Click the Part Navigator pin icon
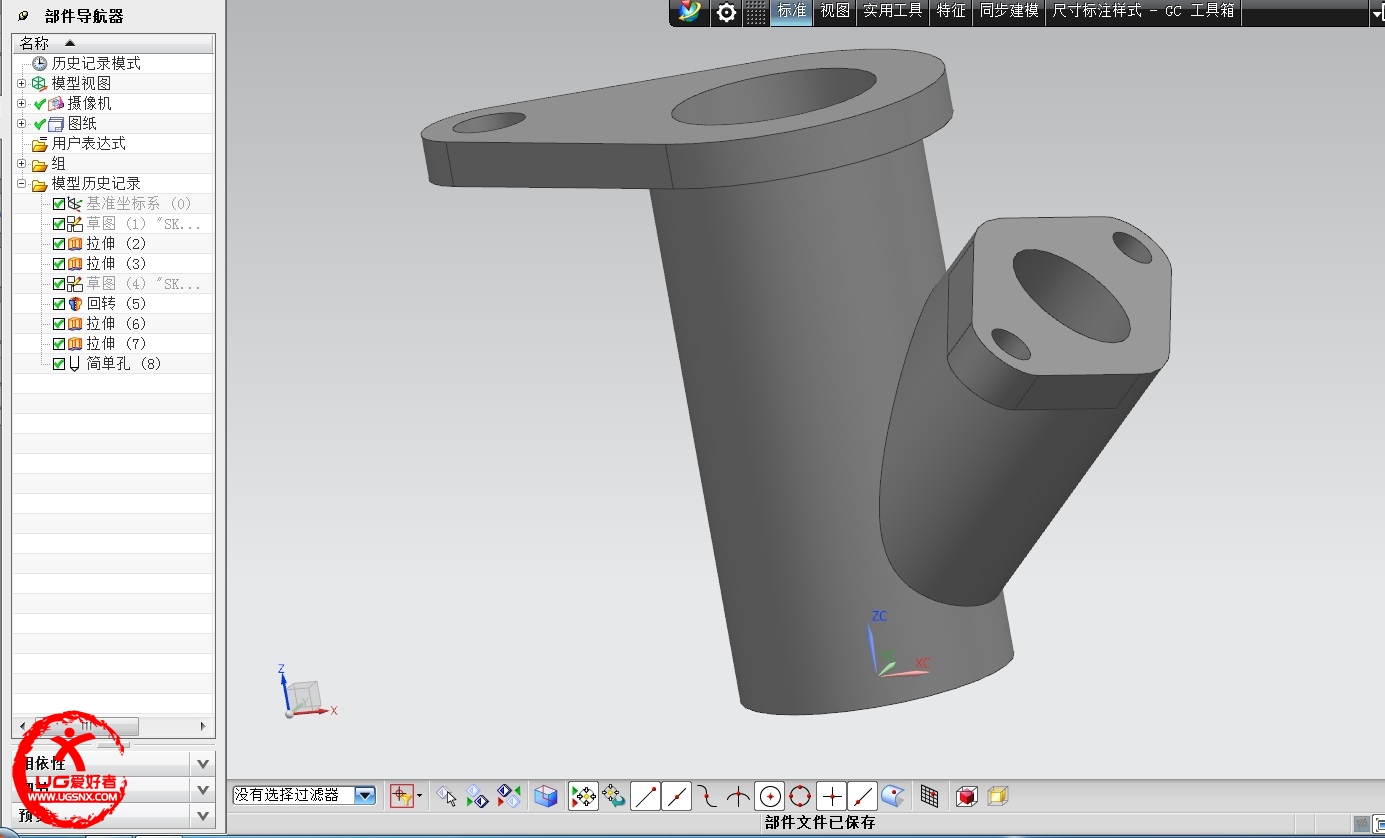The height and width of the screenshot is (838, 1385). [x=24, y=16]
